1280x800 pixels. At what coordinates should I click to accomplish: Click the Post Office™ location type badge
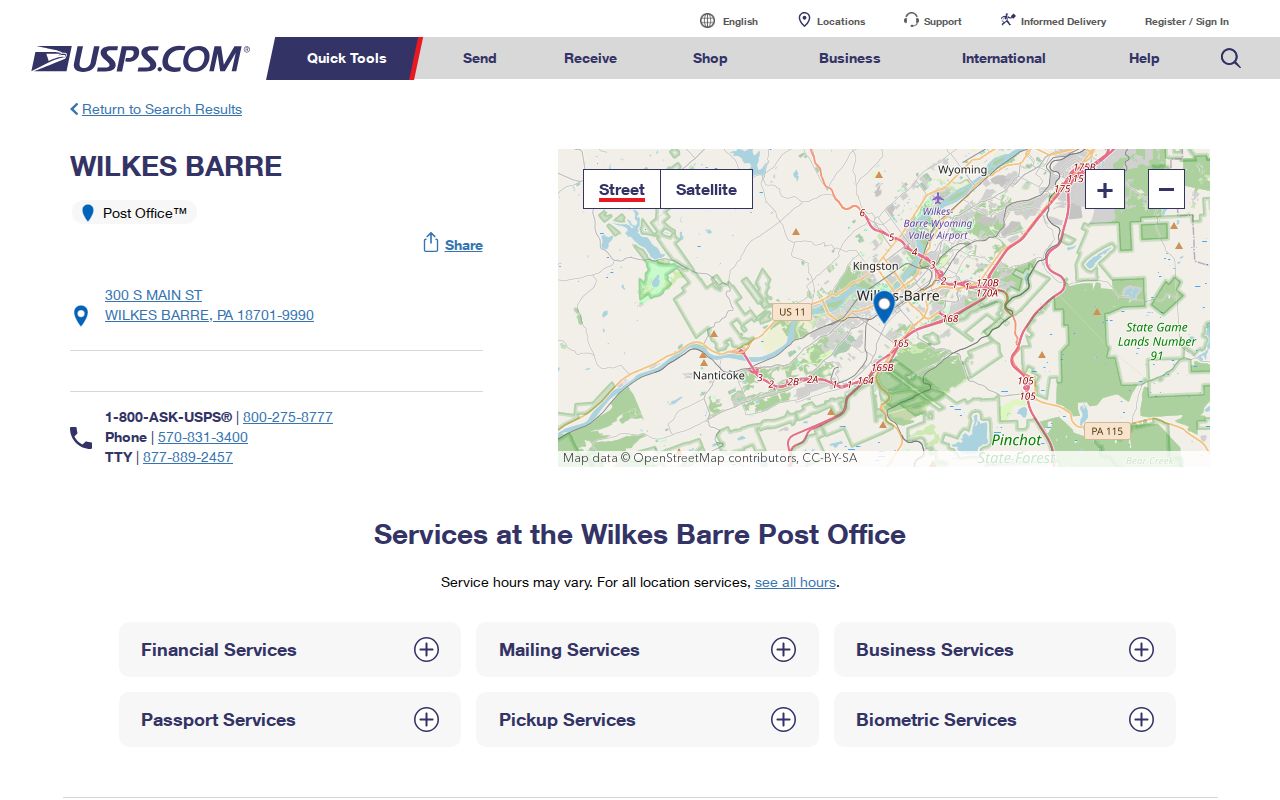[134, 213]
